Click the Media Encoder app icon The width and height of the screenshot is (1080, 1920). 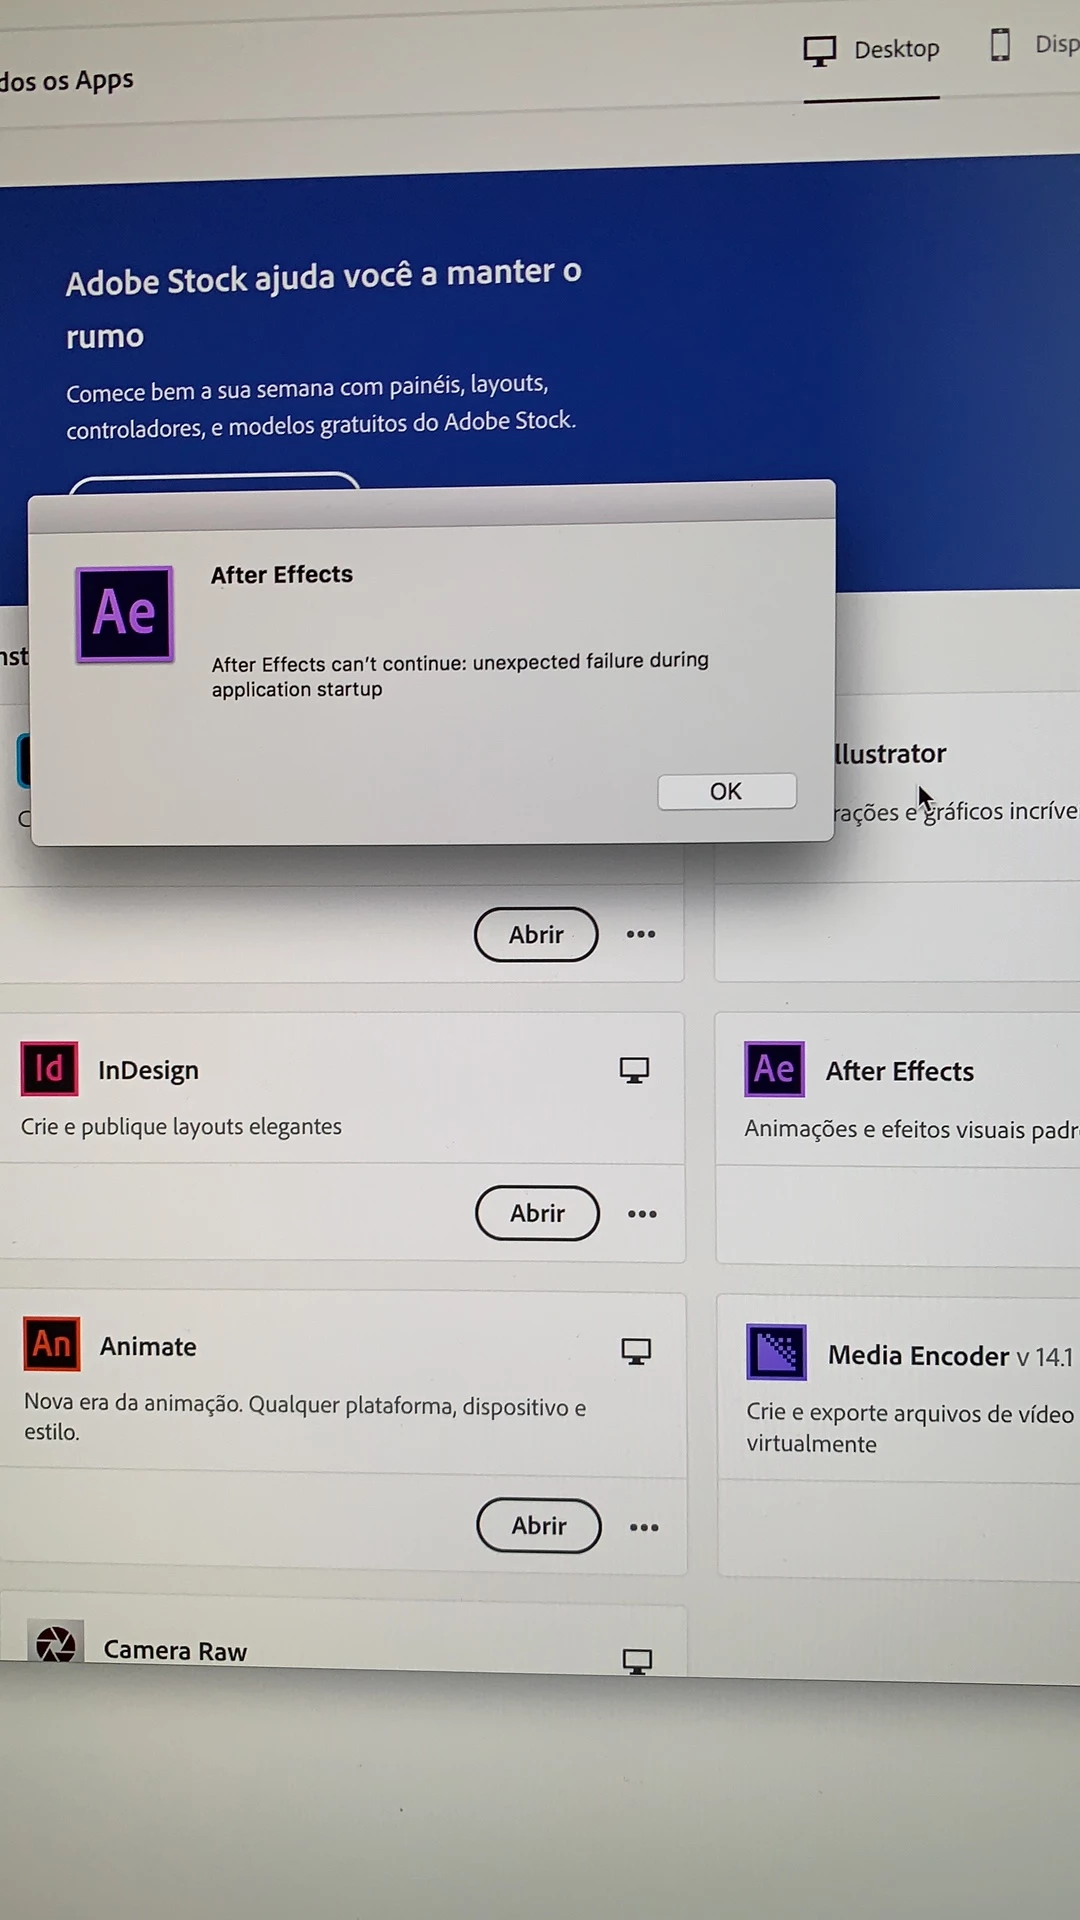777,1352
